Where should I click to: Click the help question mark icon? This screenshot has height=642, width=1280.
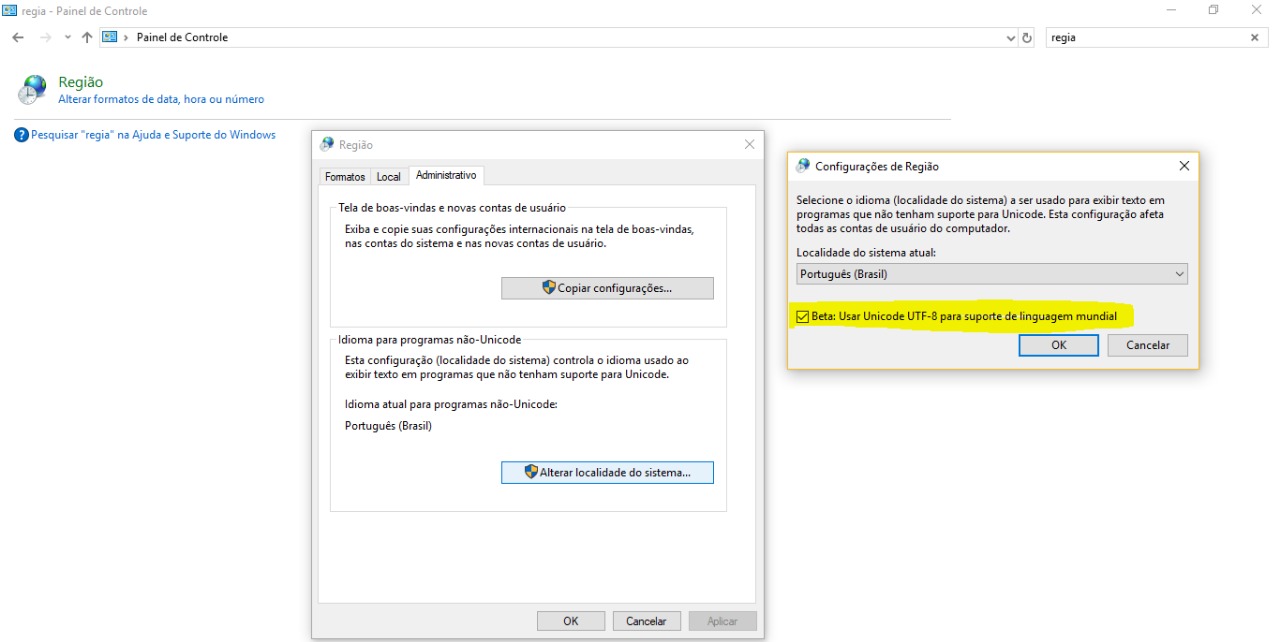tap(22, 134)
